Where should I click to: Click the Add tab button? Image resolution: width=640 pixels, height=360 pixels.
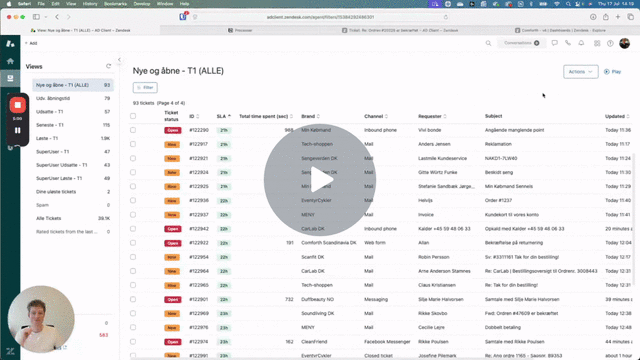(31, 43)
